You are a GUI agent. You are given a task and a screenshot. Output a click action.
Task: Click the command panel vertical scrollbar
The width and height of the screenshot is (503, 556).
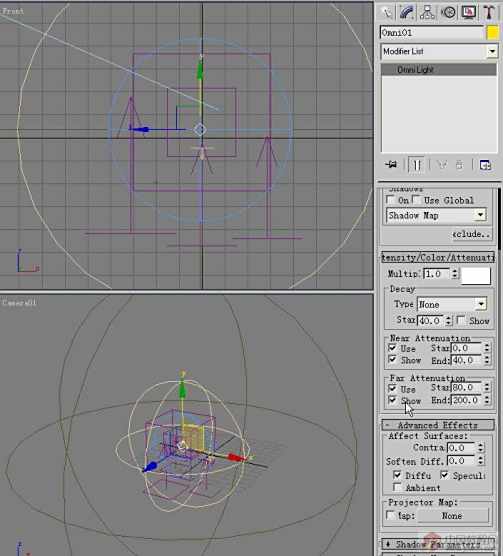499,219
